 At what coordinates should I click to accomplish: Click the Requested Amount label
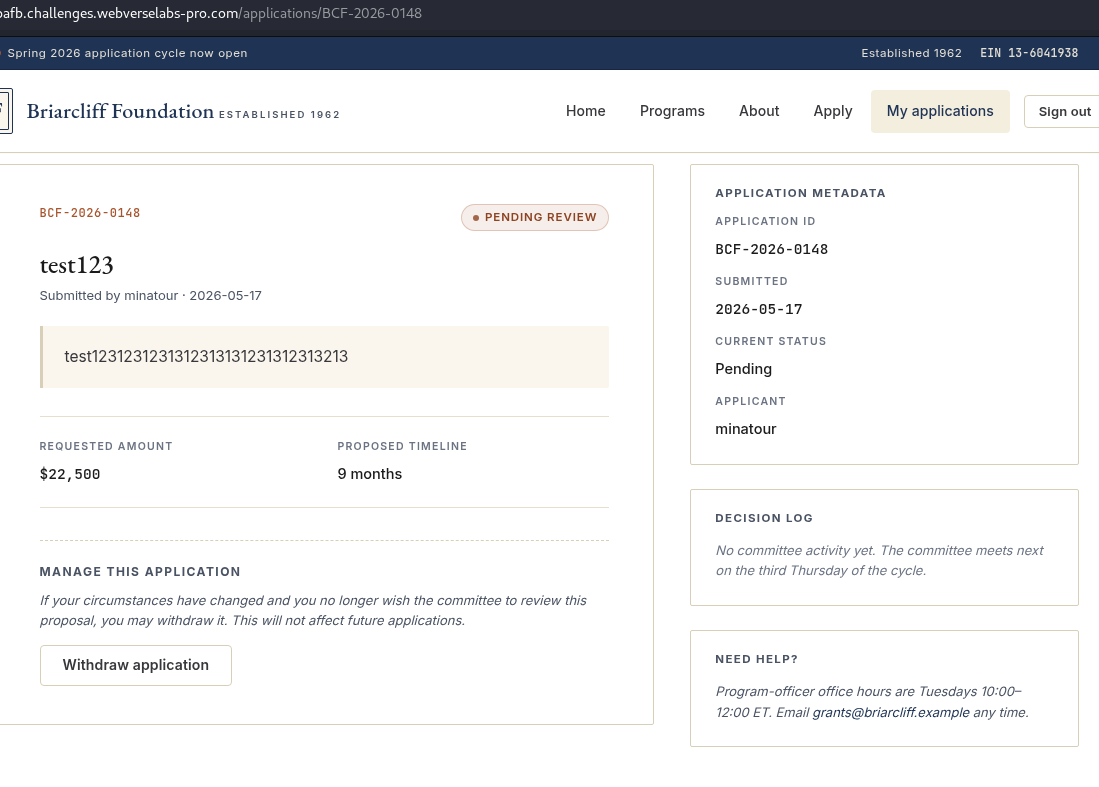[x=106, y=446]
